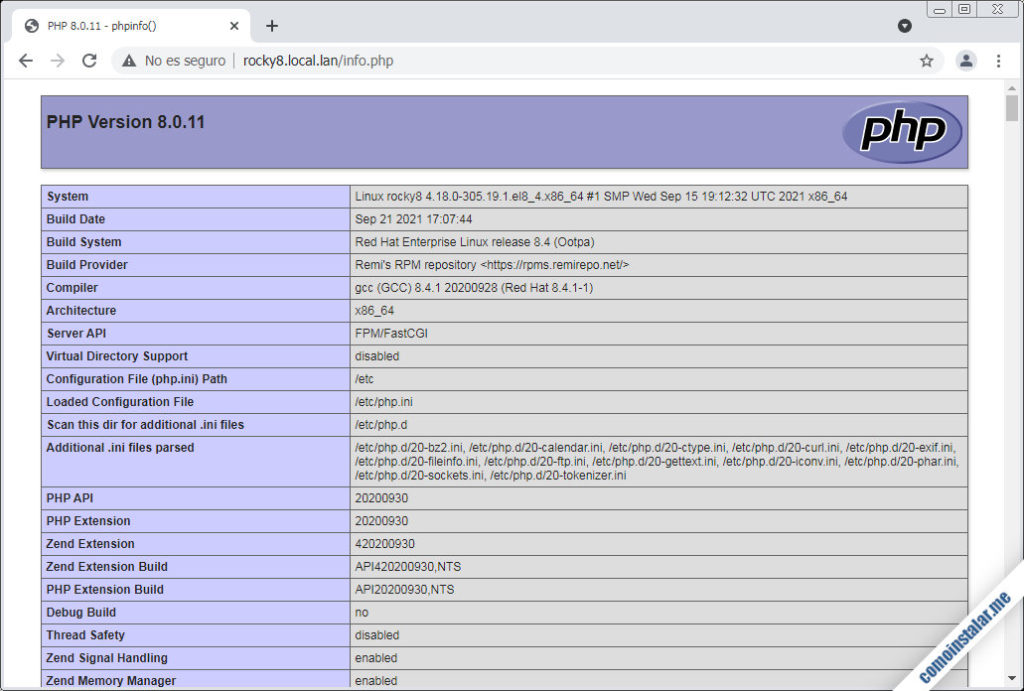This screenshot has height=691, width=1024.
Task: Click the phpinfo favicon on the tab
Action: [x=31, y=25]
